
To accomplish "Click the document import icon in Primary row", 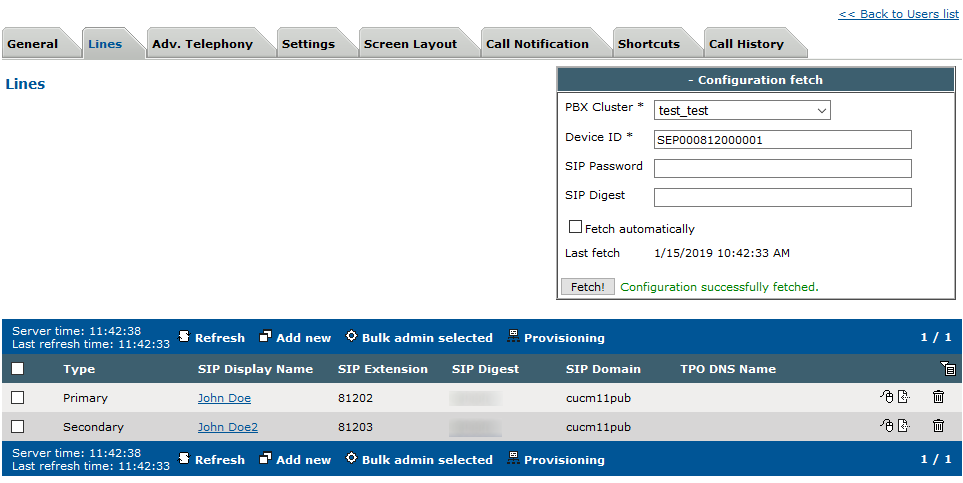I will pos(903,397).
